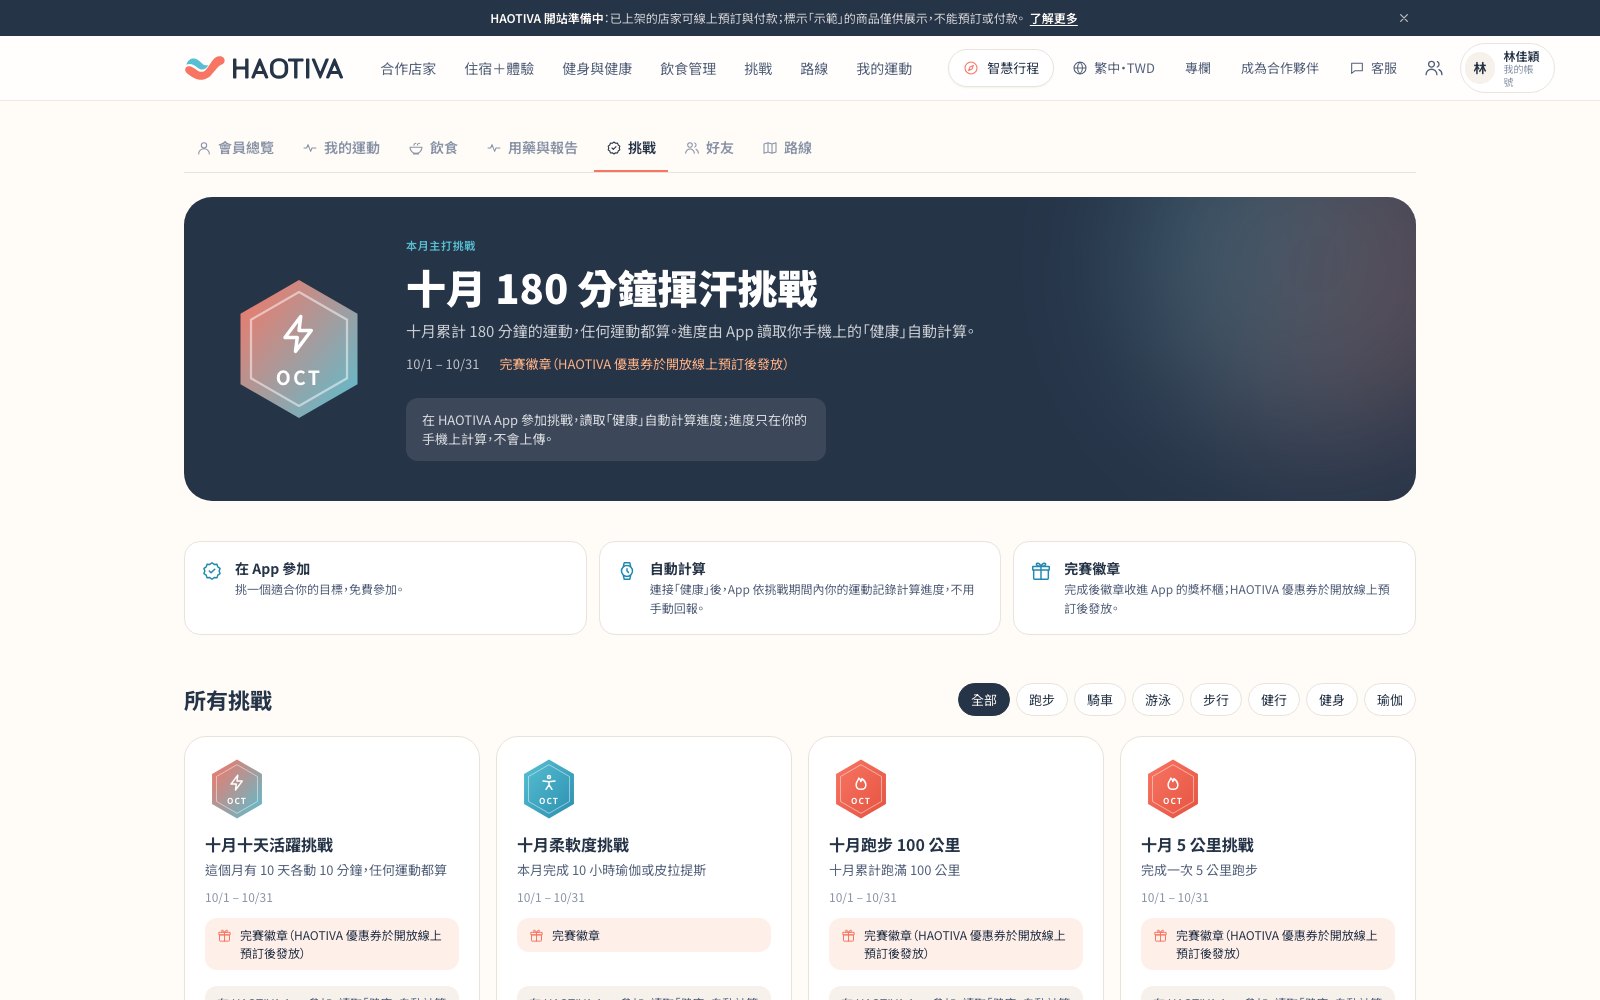Select the 挑戰 sub-tab
The width and height of the screenshot is (1600, 1000).
pos(631,148)
